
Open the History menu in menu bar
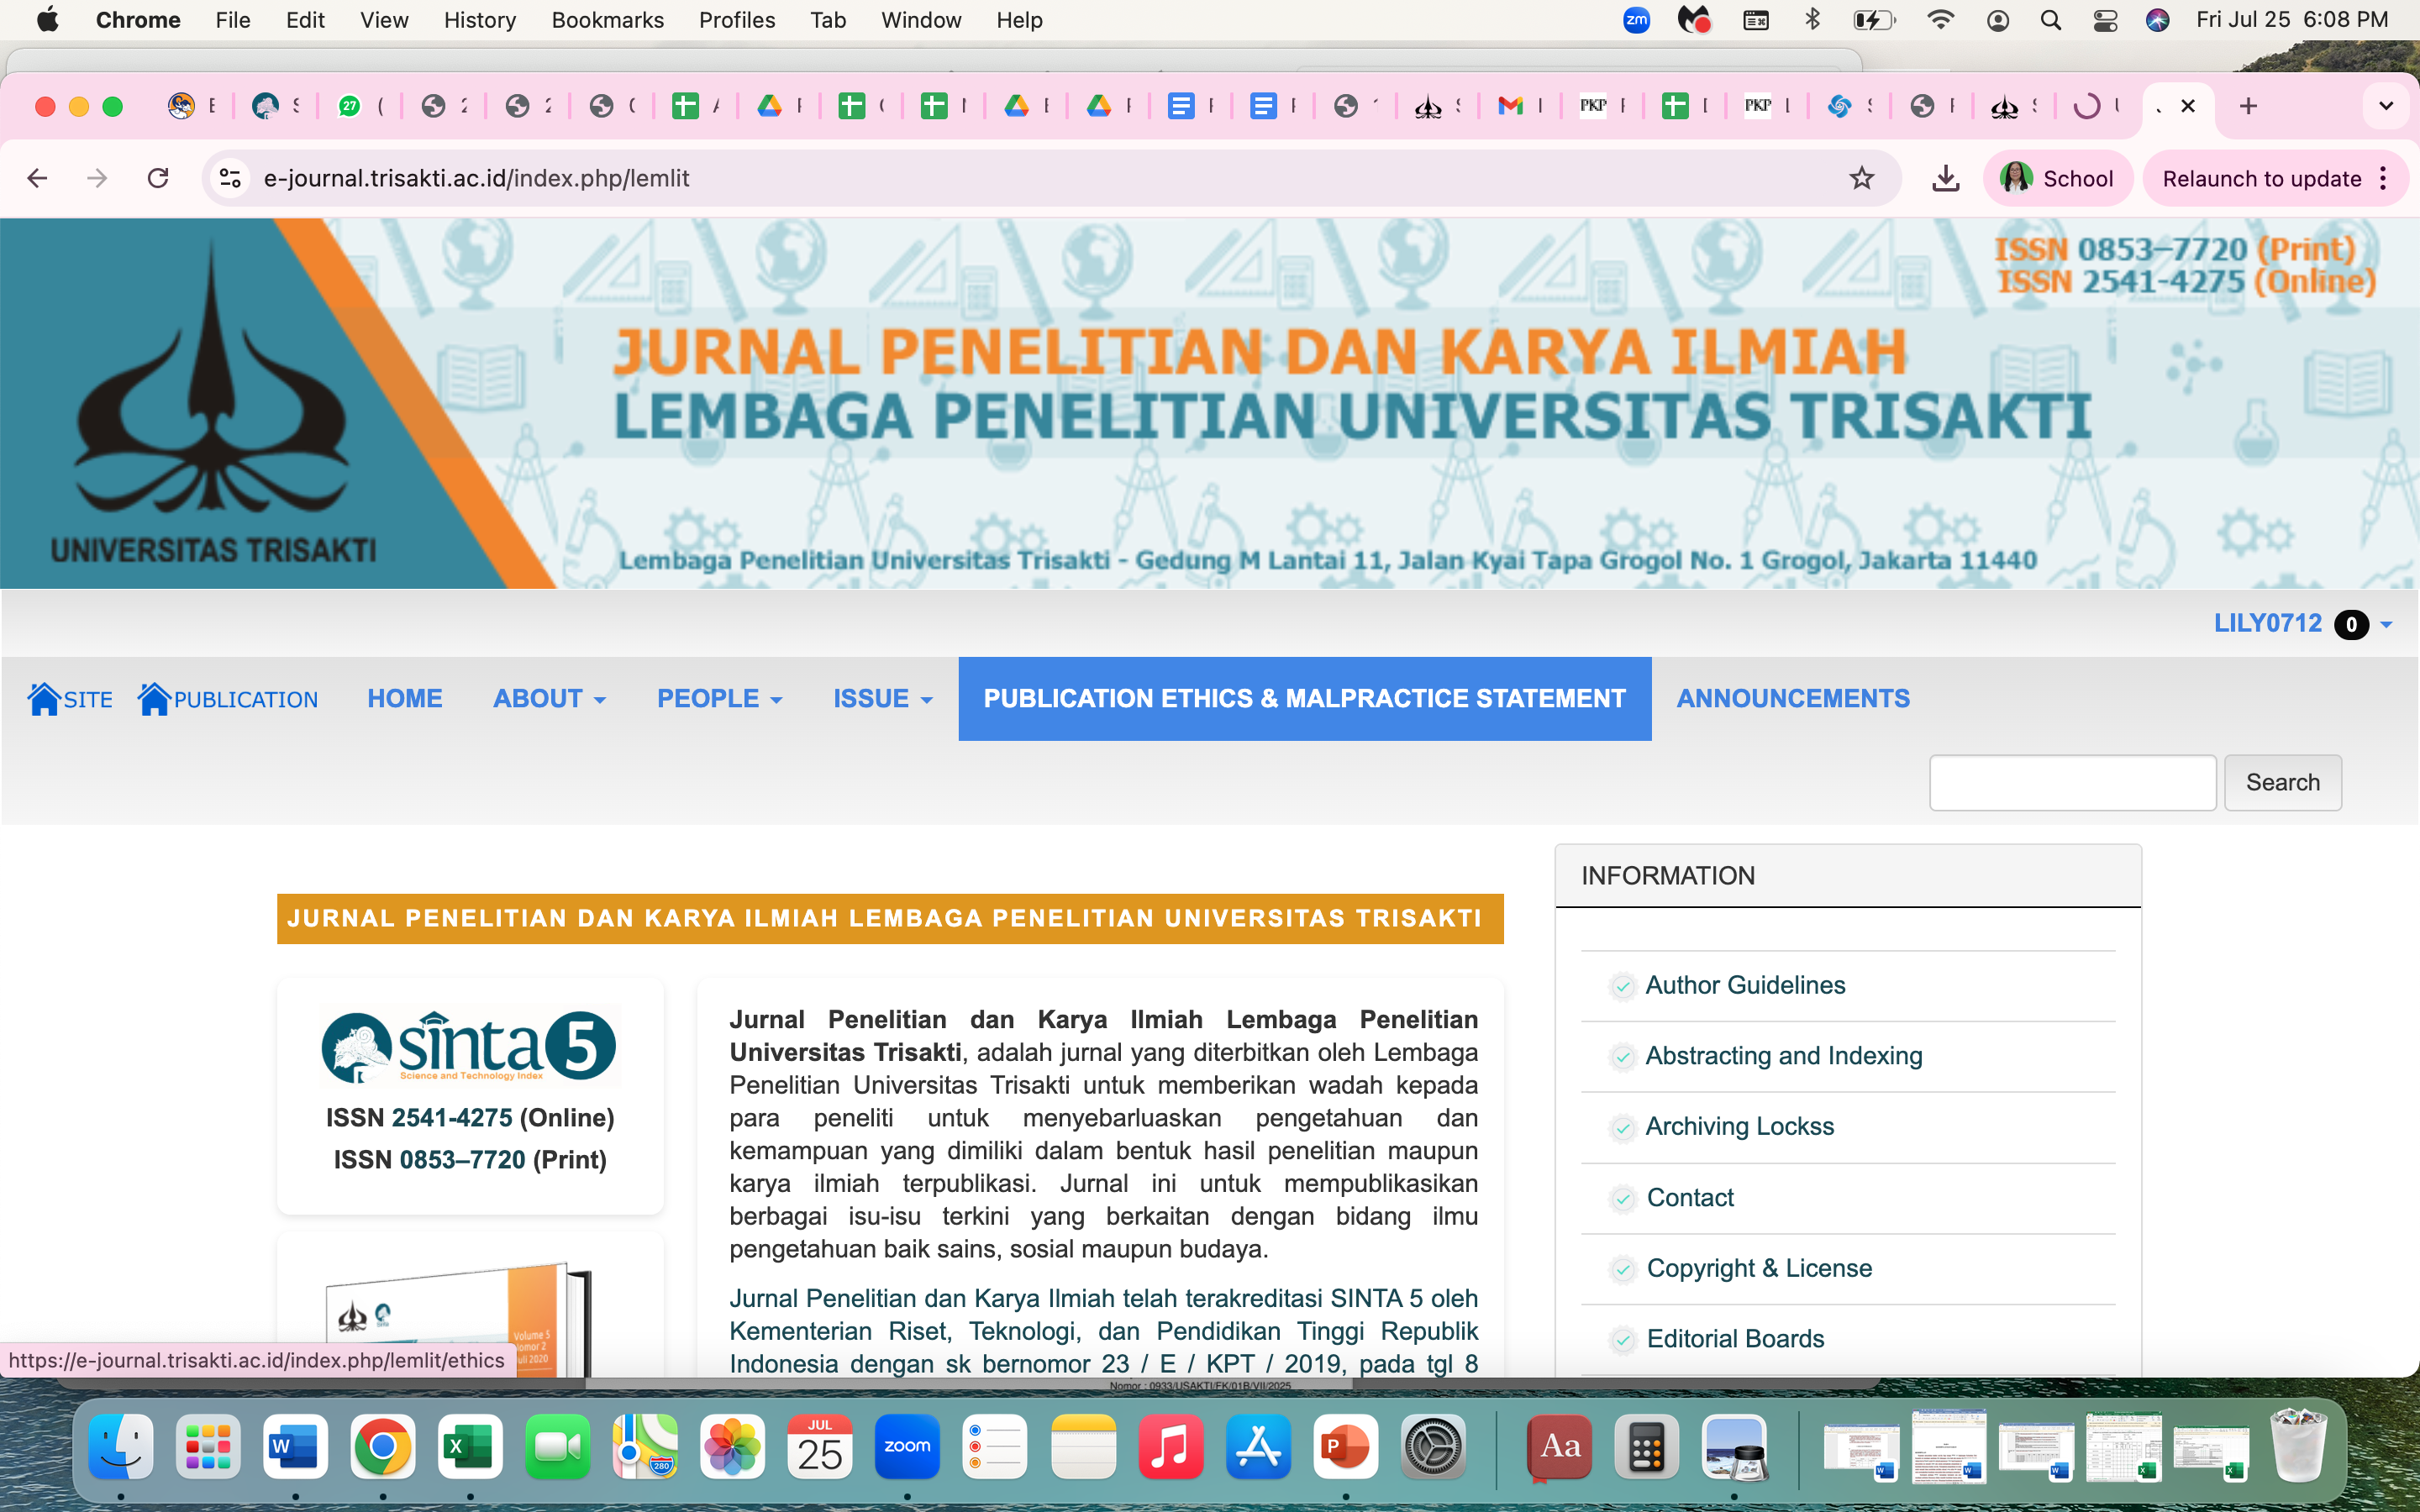pos(480,20)
